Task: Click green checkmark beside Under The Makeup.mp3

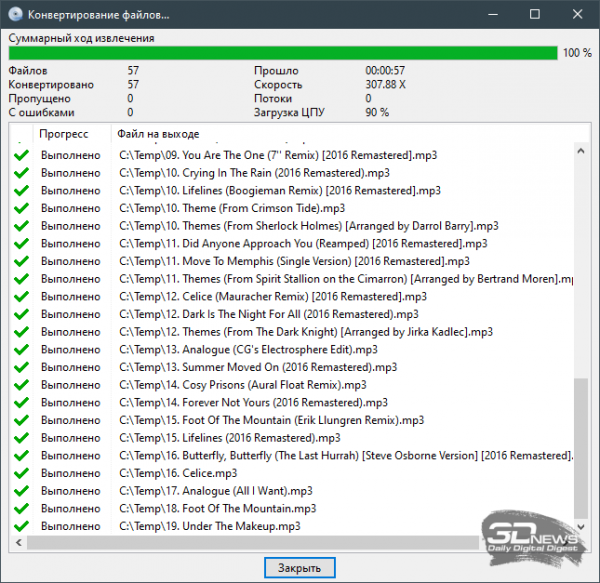Action: tap(19, 526)
